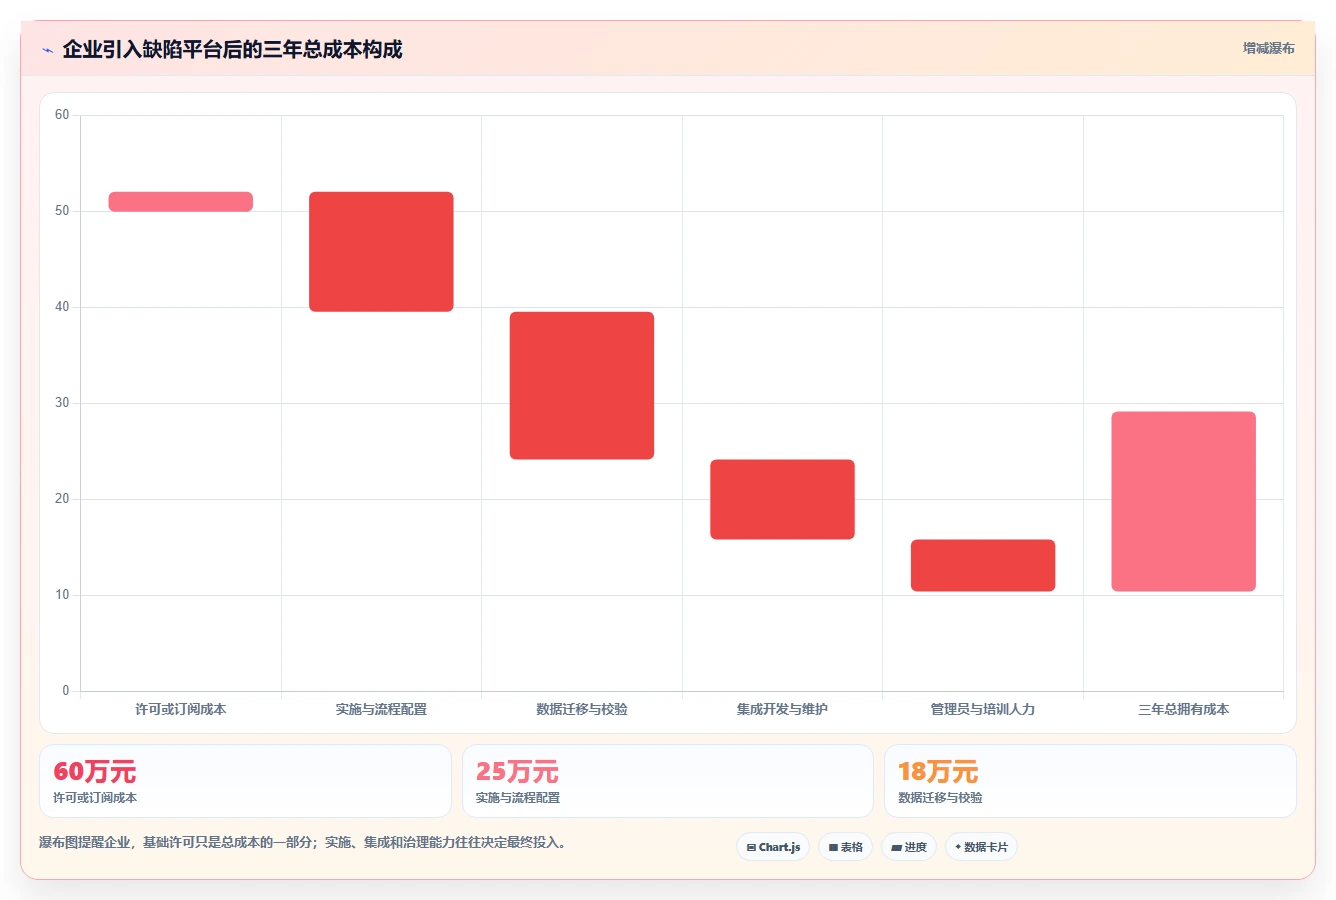Click the 管理员与培训人力 red bar
This screenshot has height=900, width=1336.
(983, 566)
